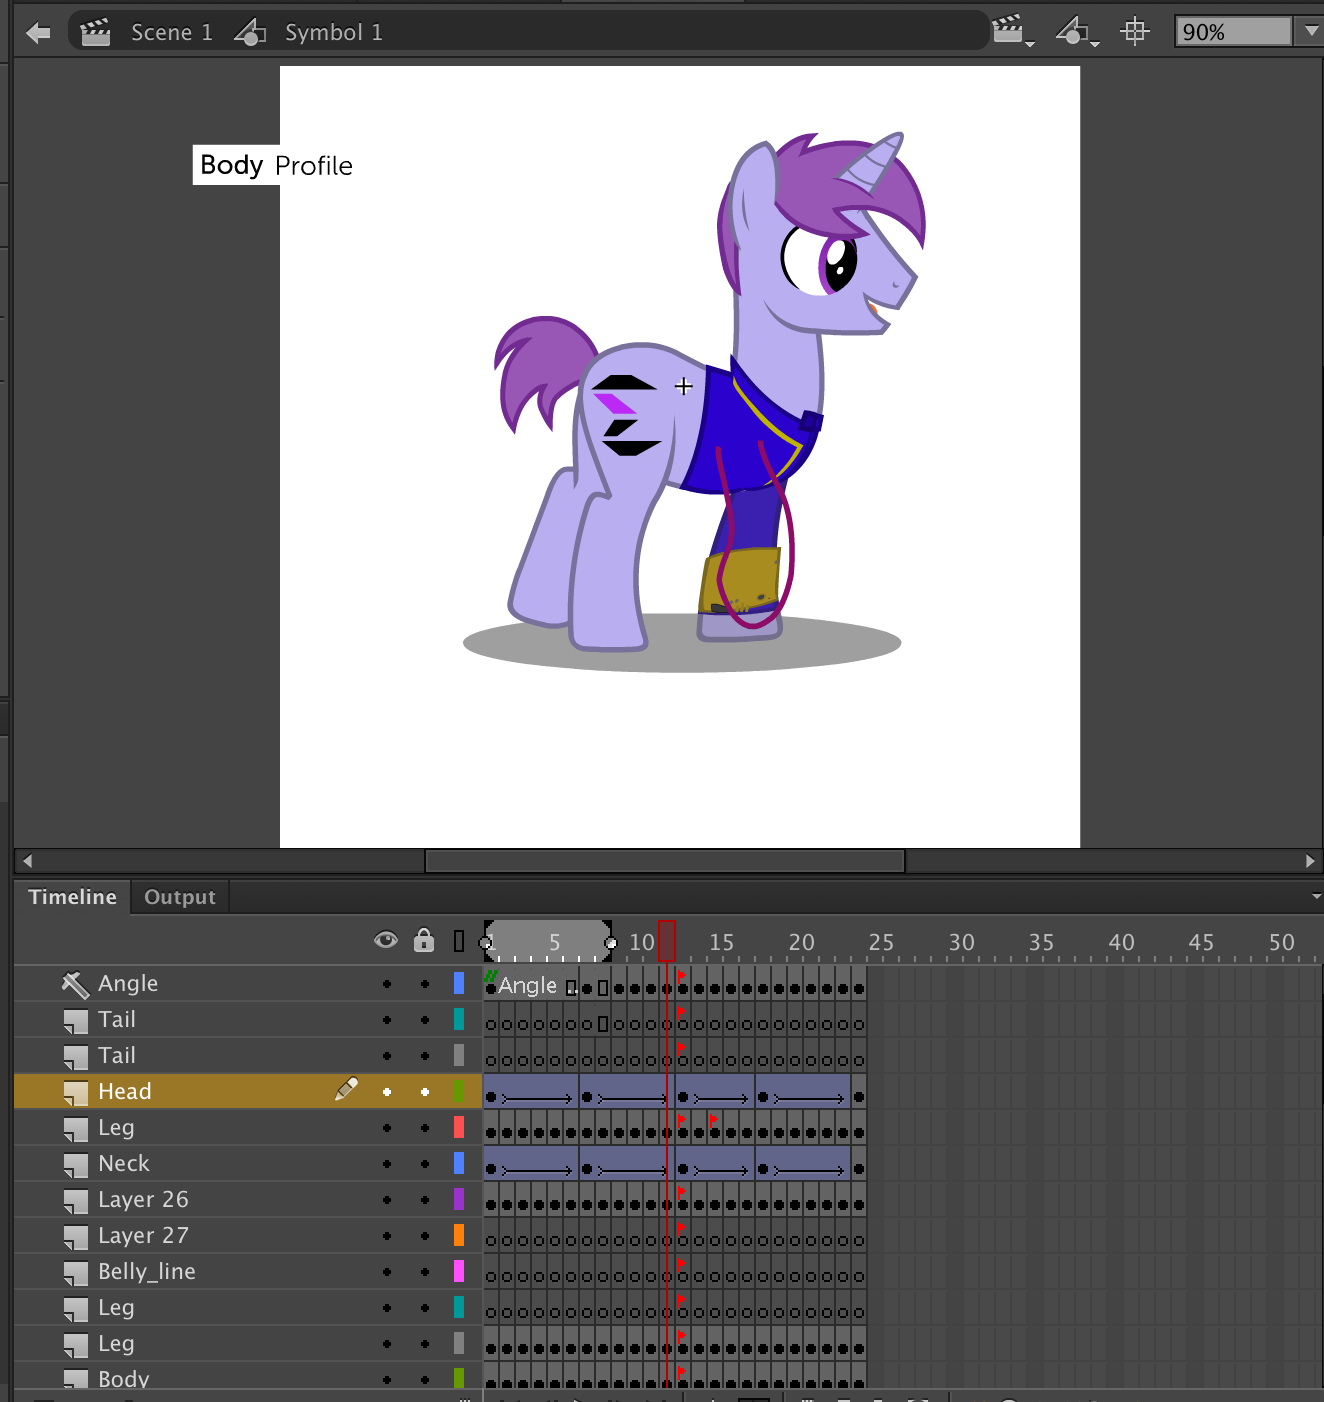Select the Timeline tab
The image size is (1324, 1402).
(72, 897)
